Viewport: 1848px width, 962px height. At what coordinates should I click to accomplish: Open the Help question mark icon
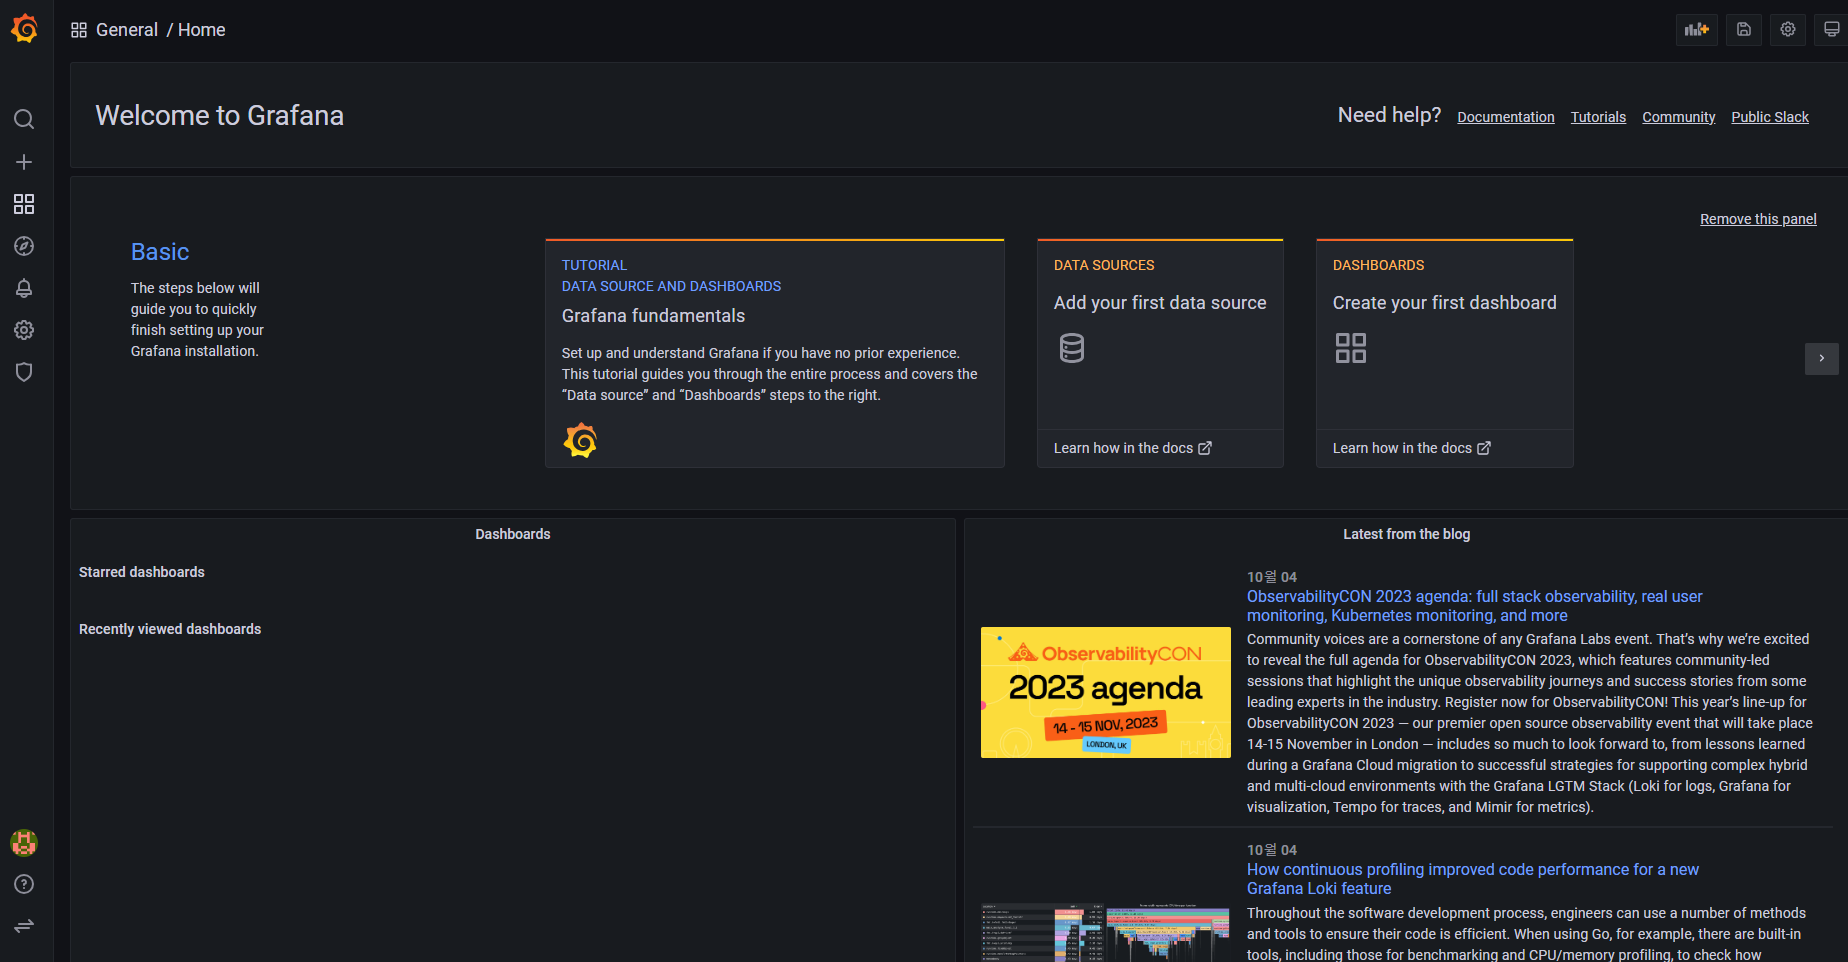tap(24, 884)
